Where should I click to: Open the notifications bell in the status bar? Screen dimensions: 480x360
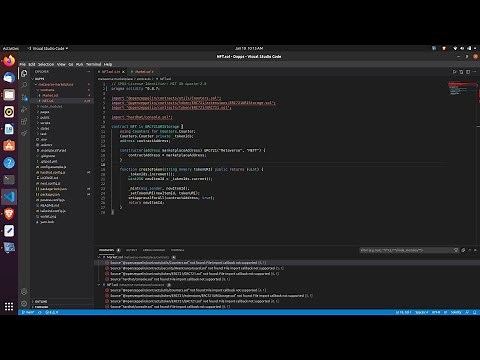tap(475, 312)
